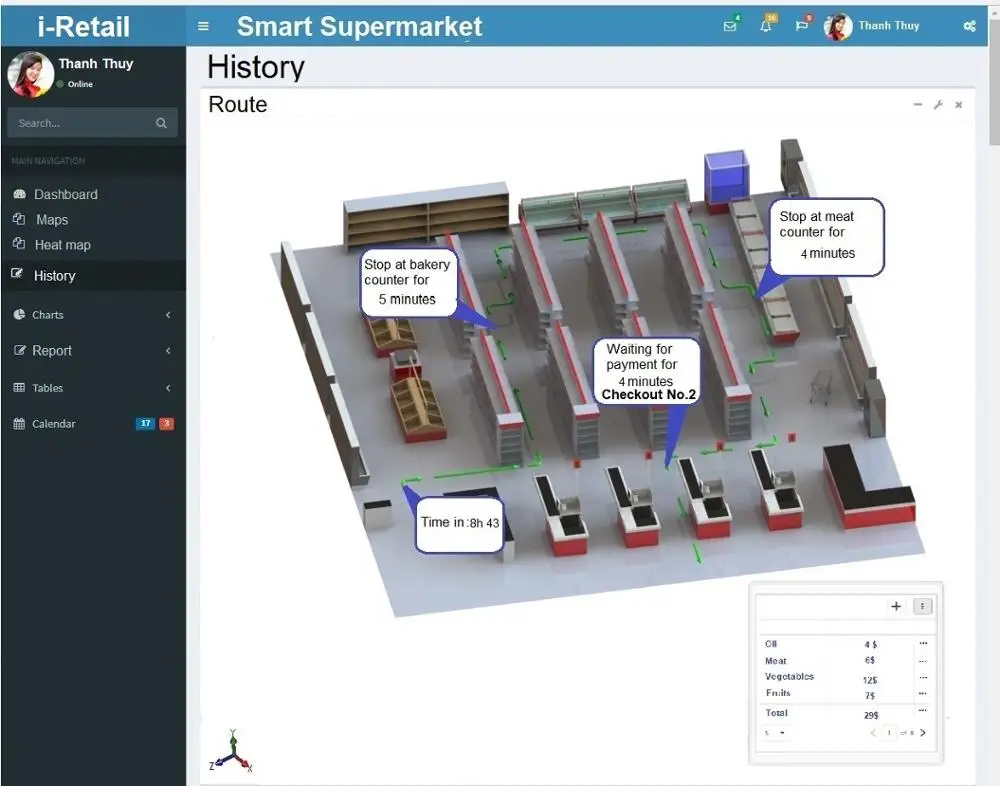
Task: Focus the sidebar Search field
Action: pos(92,122)
